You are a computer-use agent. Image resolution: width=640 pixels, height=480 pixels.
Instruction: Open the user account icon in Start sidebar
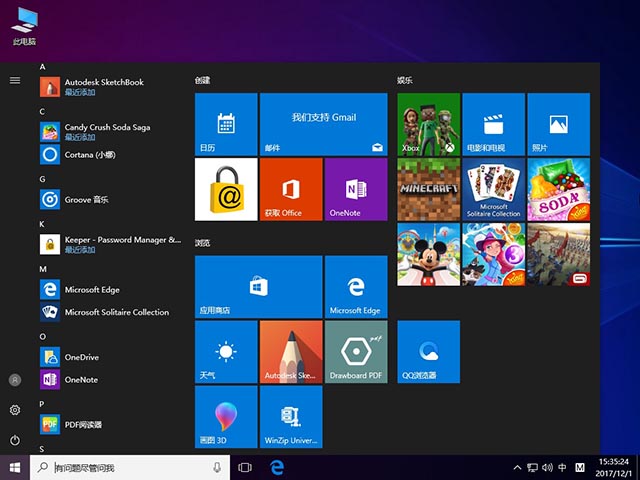[15, 380]
